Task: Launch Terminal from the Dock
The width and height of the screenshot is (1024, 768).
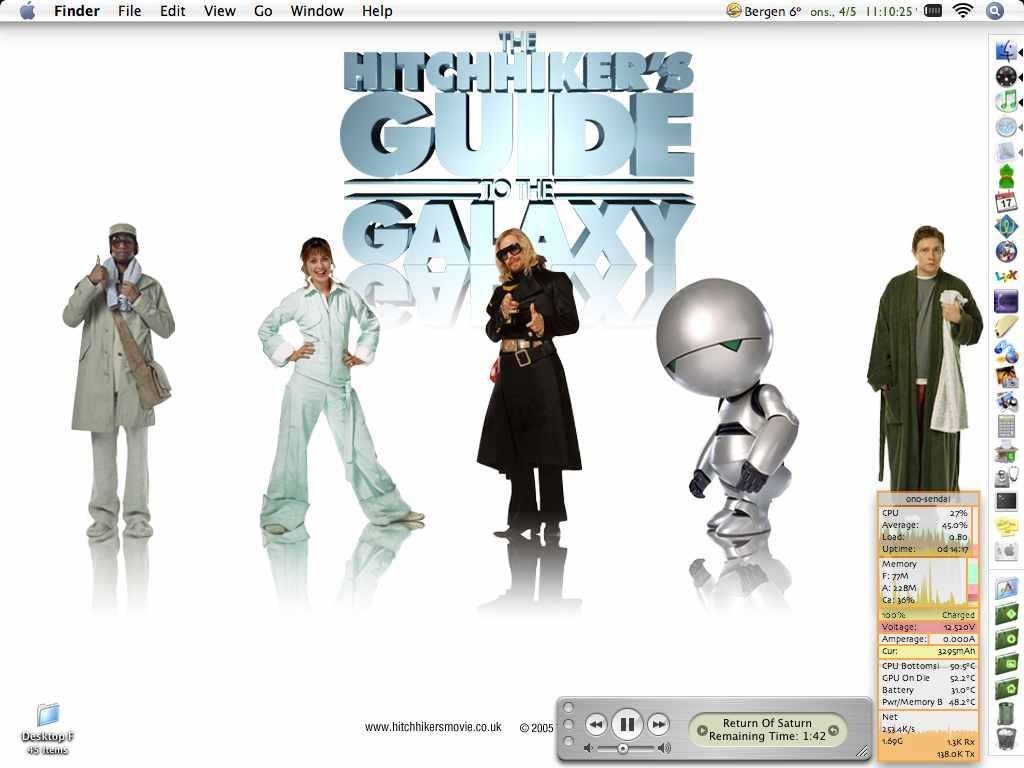Action: click(x=1006, y=502)
